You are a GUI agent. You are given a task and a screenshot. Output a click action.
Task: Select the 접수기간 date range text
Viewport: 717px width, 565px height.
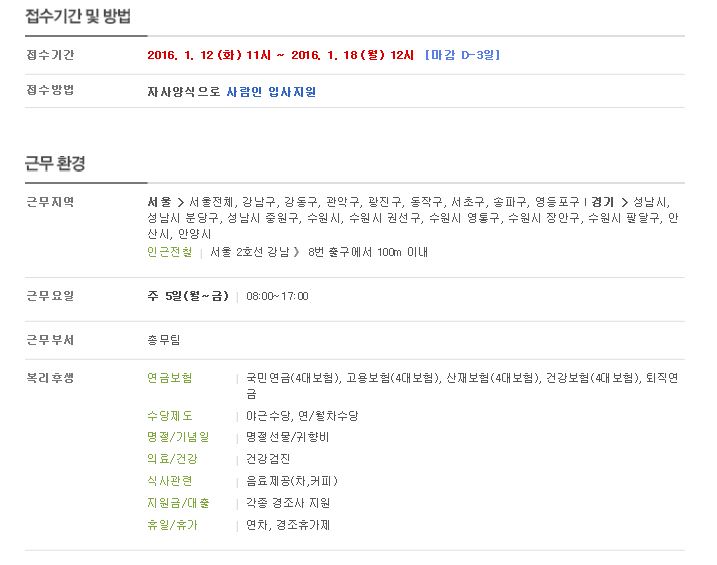pyautogui.click(x=280, y=55)
